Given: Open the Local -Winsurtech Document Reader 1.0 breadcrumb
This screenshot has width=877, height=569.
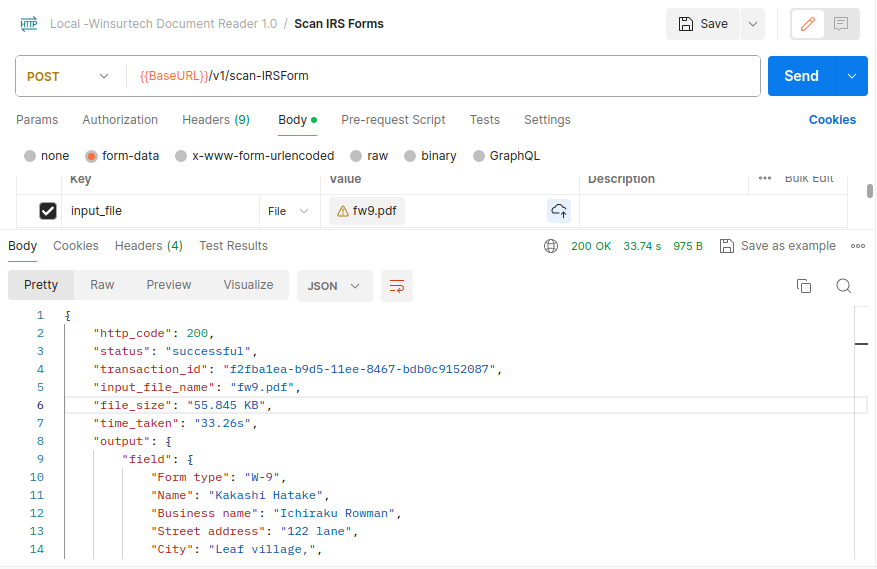Looking at the screenshot, I should pos(163,24).
